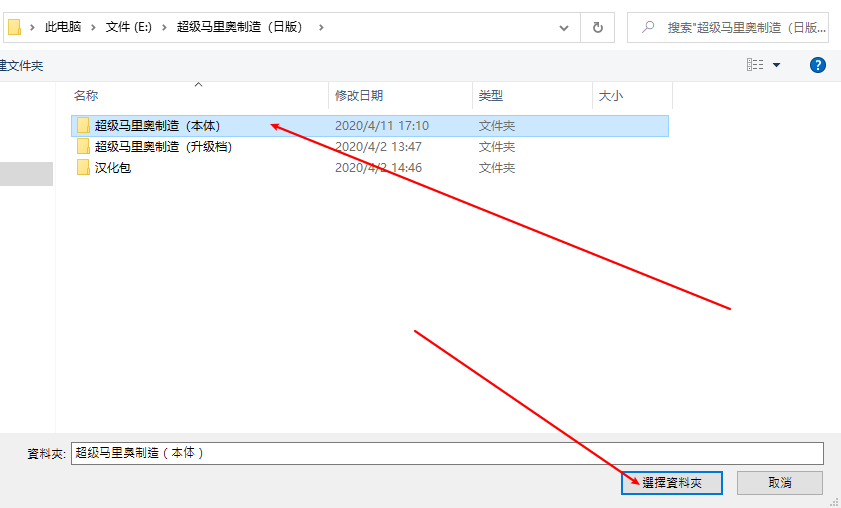This screenshot has height=508, width=841.
Task: Sort by the 类型 column header
Action: coord(532,95)
